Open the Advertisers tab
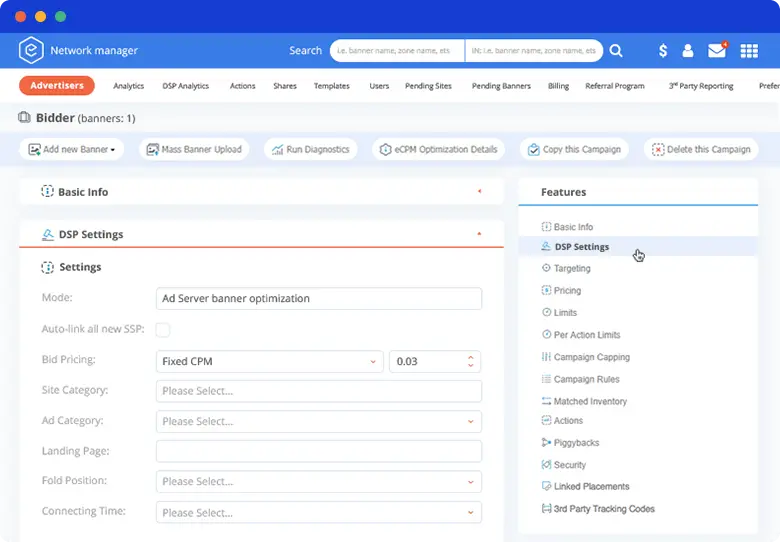780x542 pixels. 57,86
